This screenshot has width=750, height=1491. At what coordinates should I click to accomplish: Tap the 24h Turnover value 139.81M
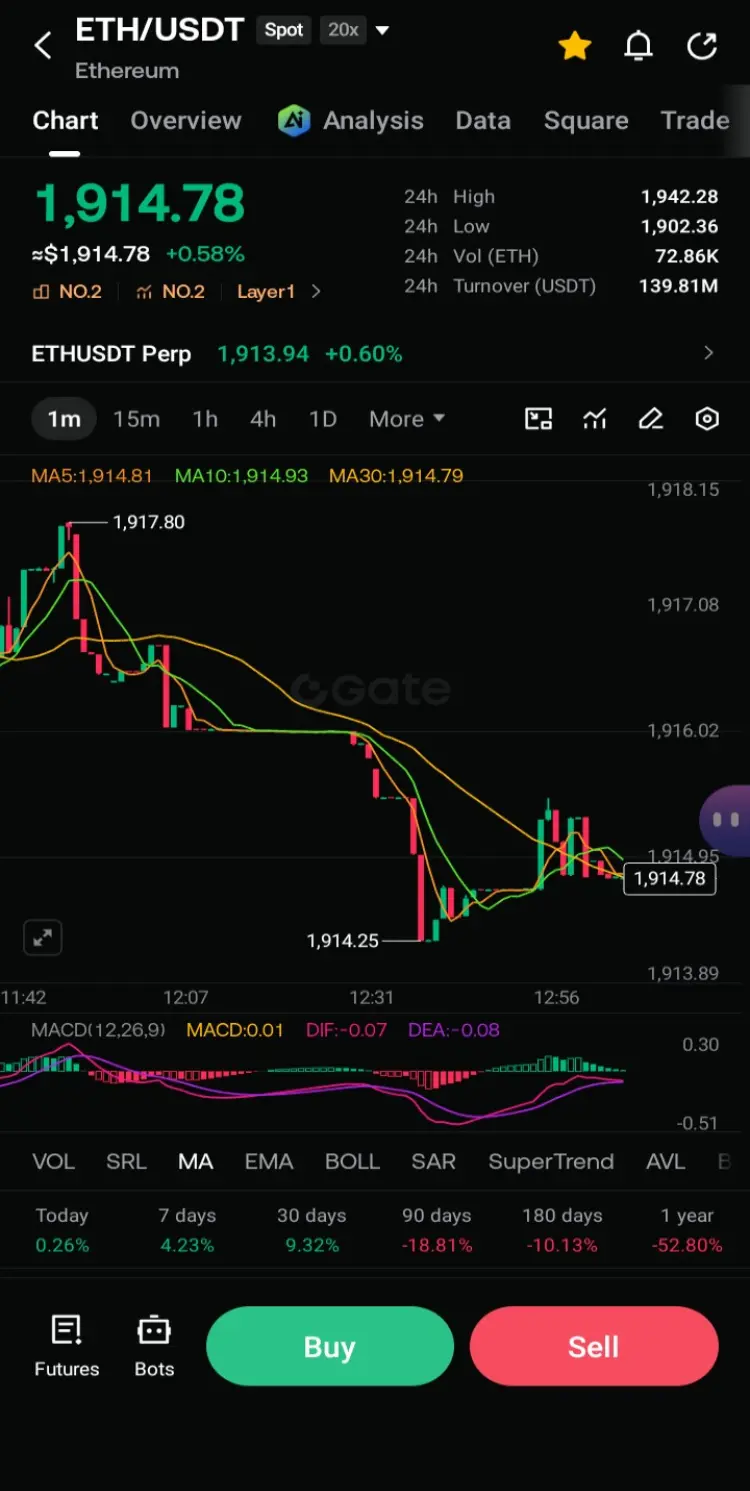pos(679,287)
